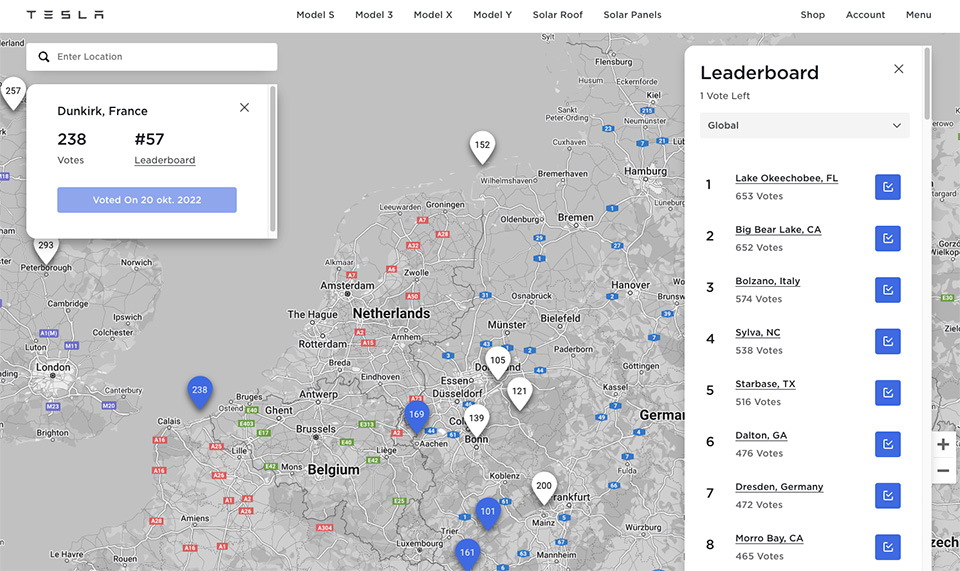Open Morro Bay, CA link

(769, 538)
